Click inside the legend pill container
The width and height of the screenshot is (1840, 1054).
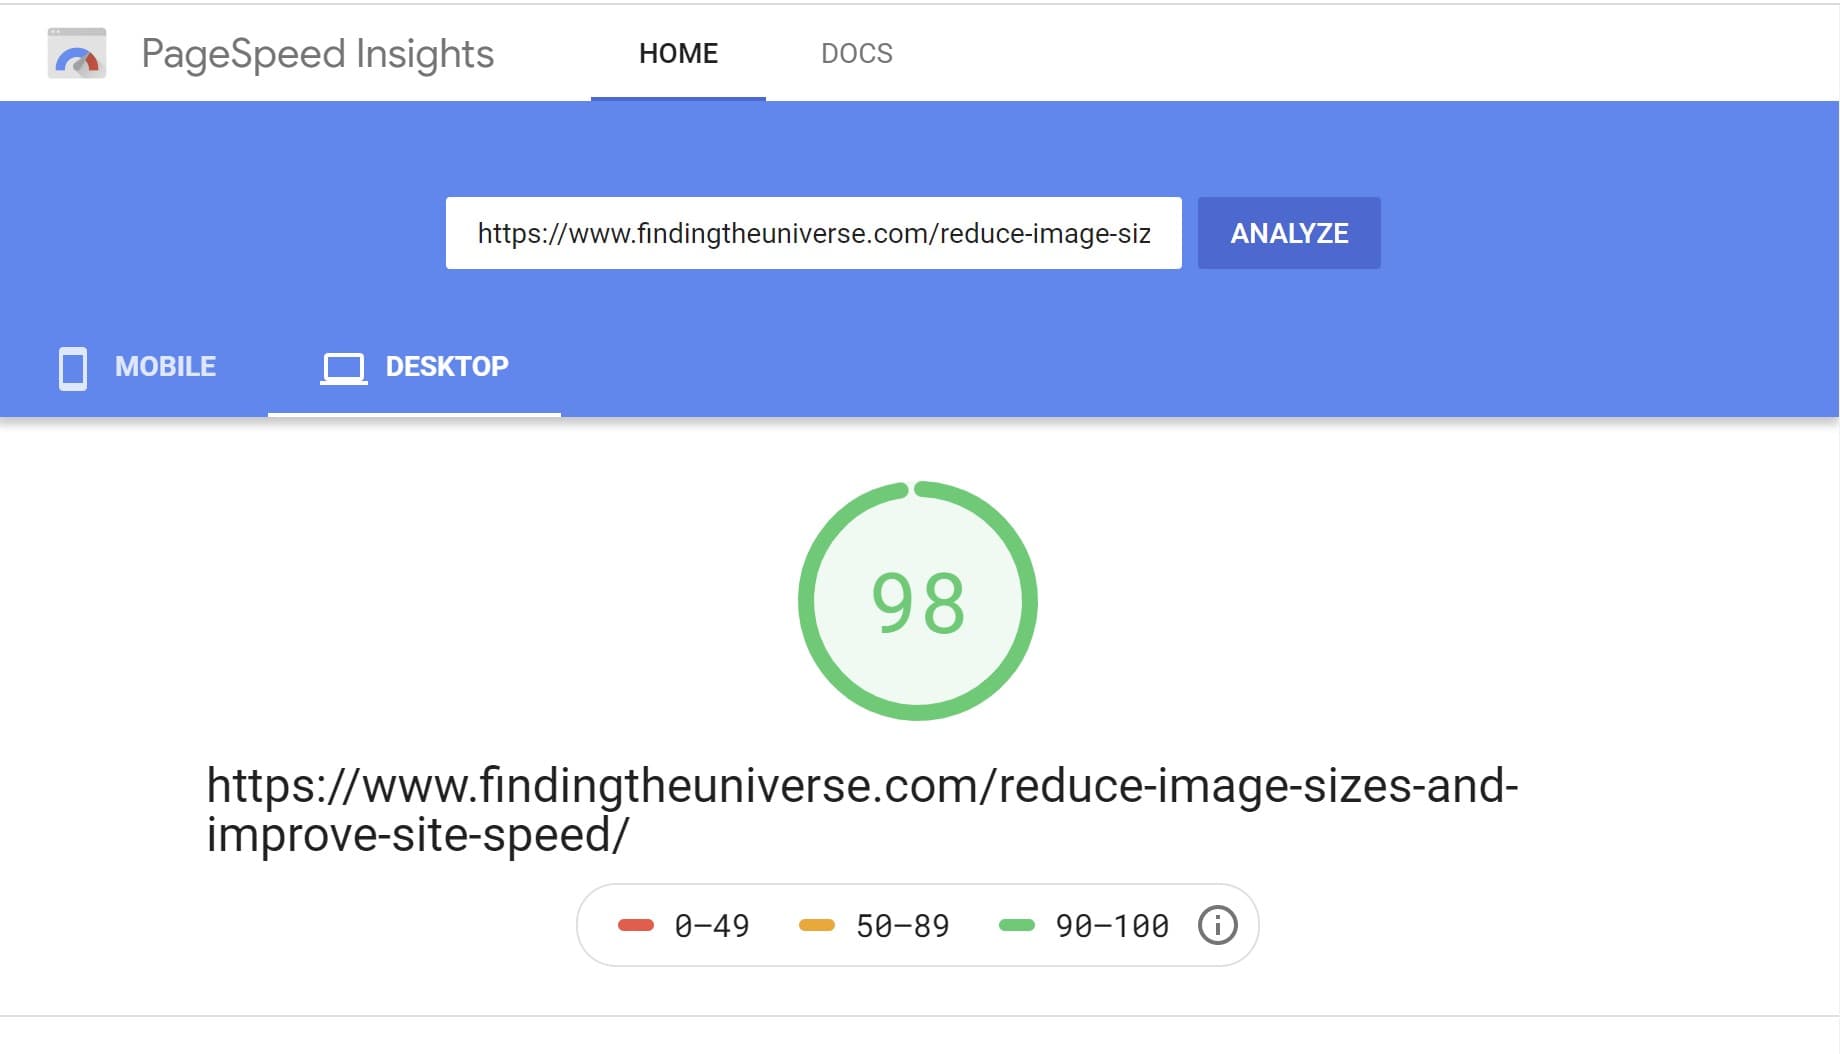[x=918, y=925]
